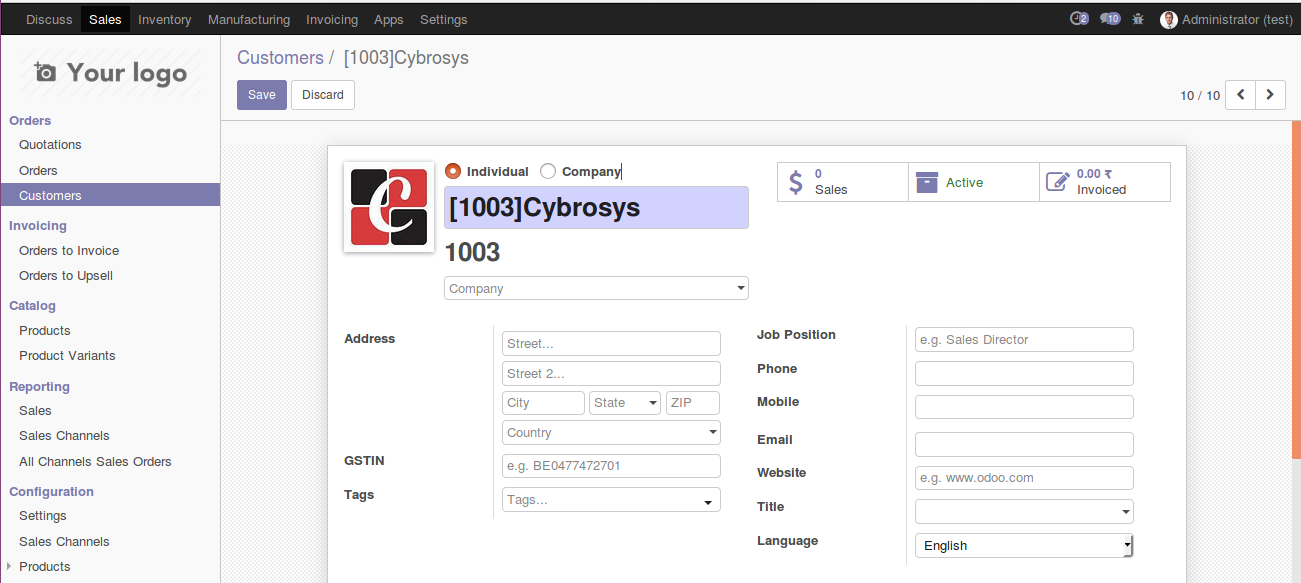Select the Individual radio button
The image size is (1301, 583).
click(x=453, y=171)
